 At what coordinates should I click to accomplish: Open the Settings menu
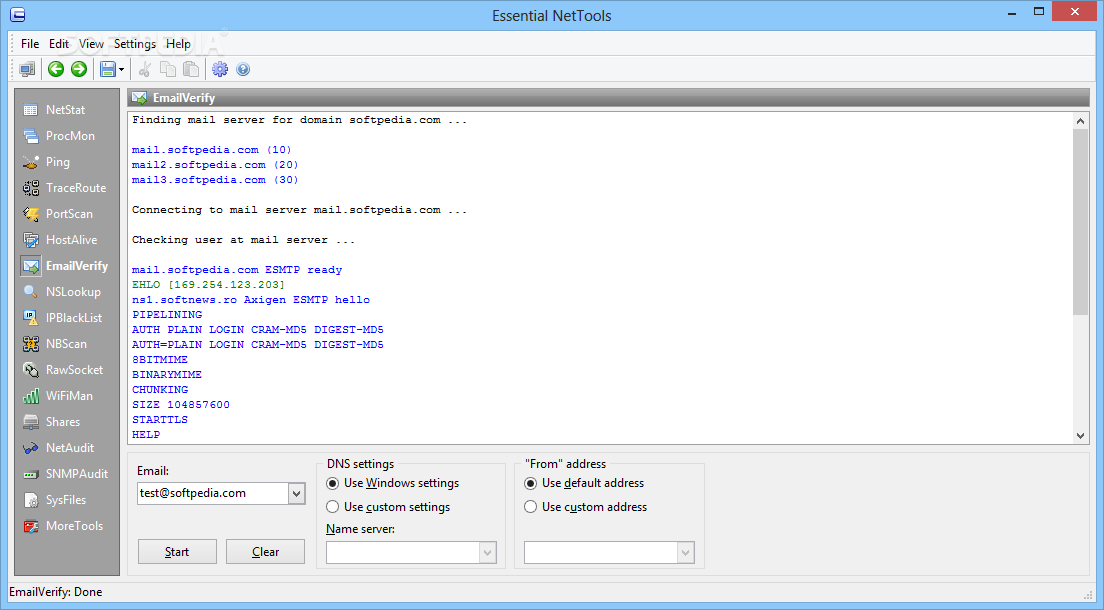[134, 44]
